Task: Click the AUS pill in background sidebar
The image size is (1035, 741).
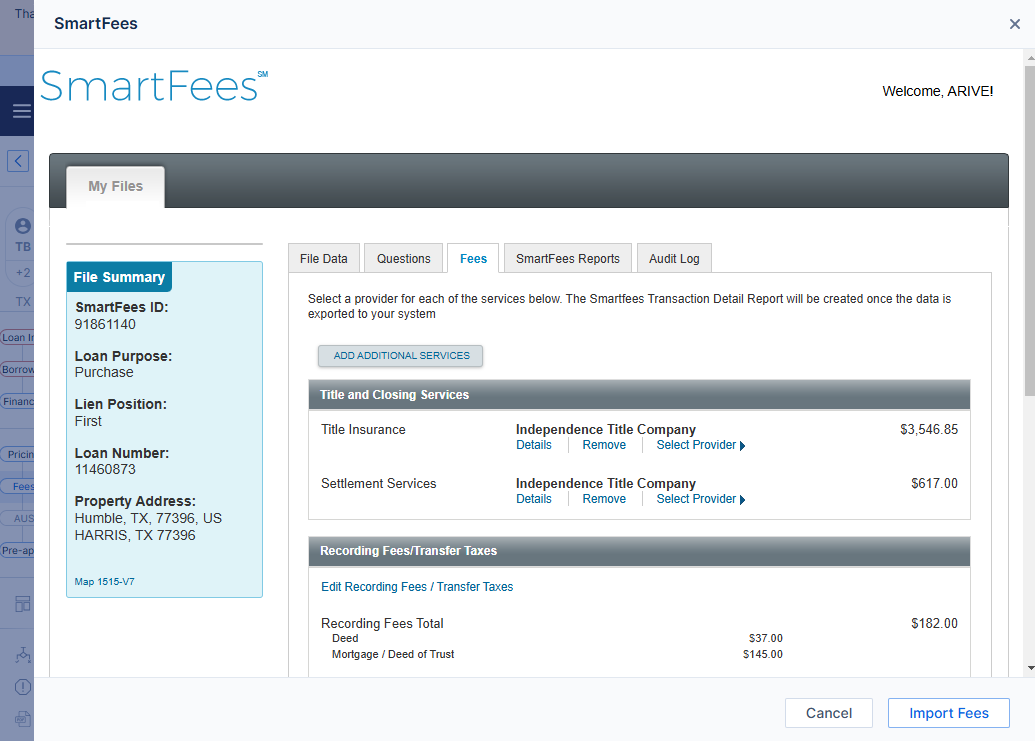Action: click(18, 518)
